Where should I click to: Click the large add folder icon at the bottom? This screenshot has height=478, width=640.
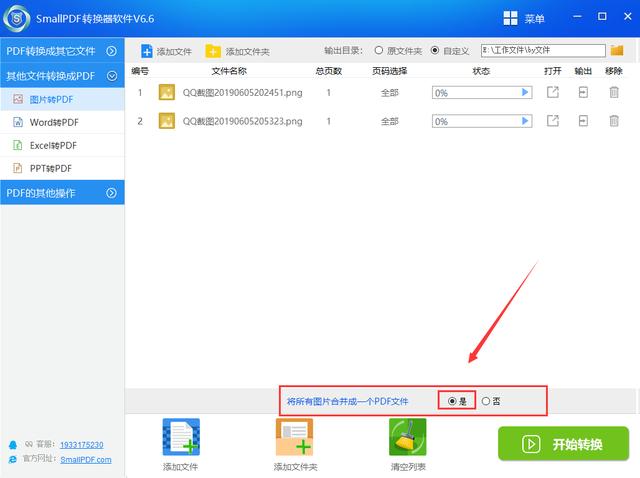click(294, 437)
